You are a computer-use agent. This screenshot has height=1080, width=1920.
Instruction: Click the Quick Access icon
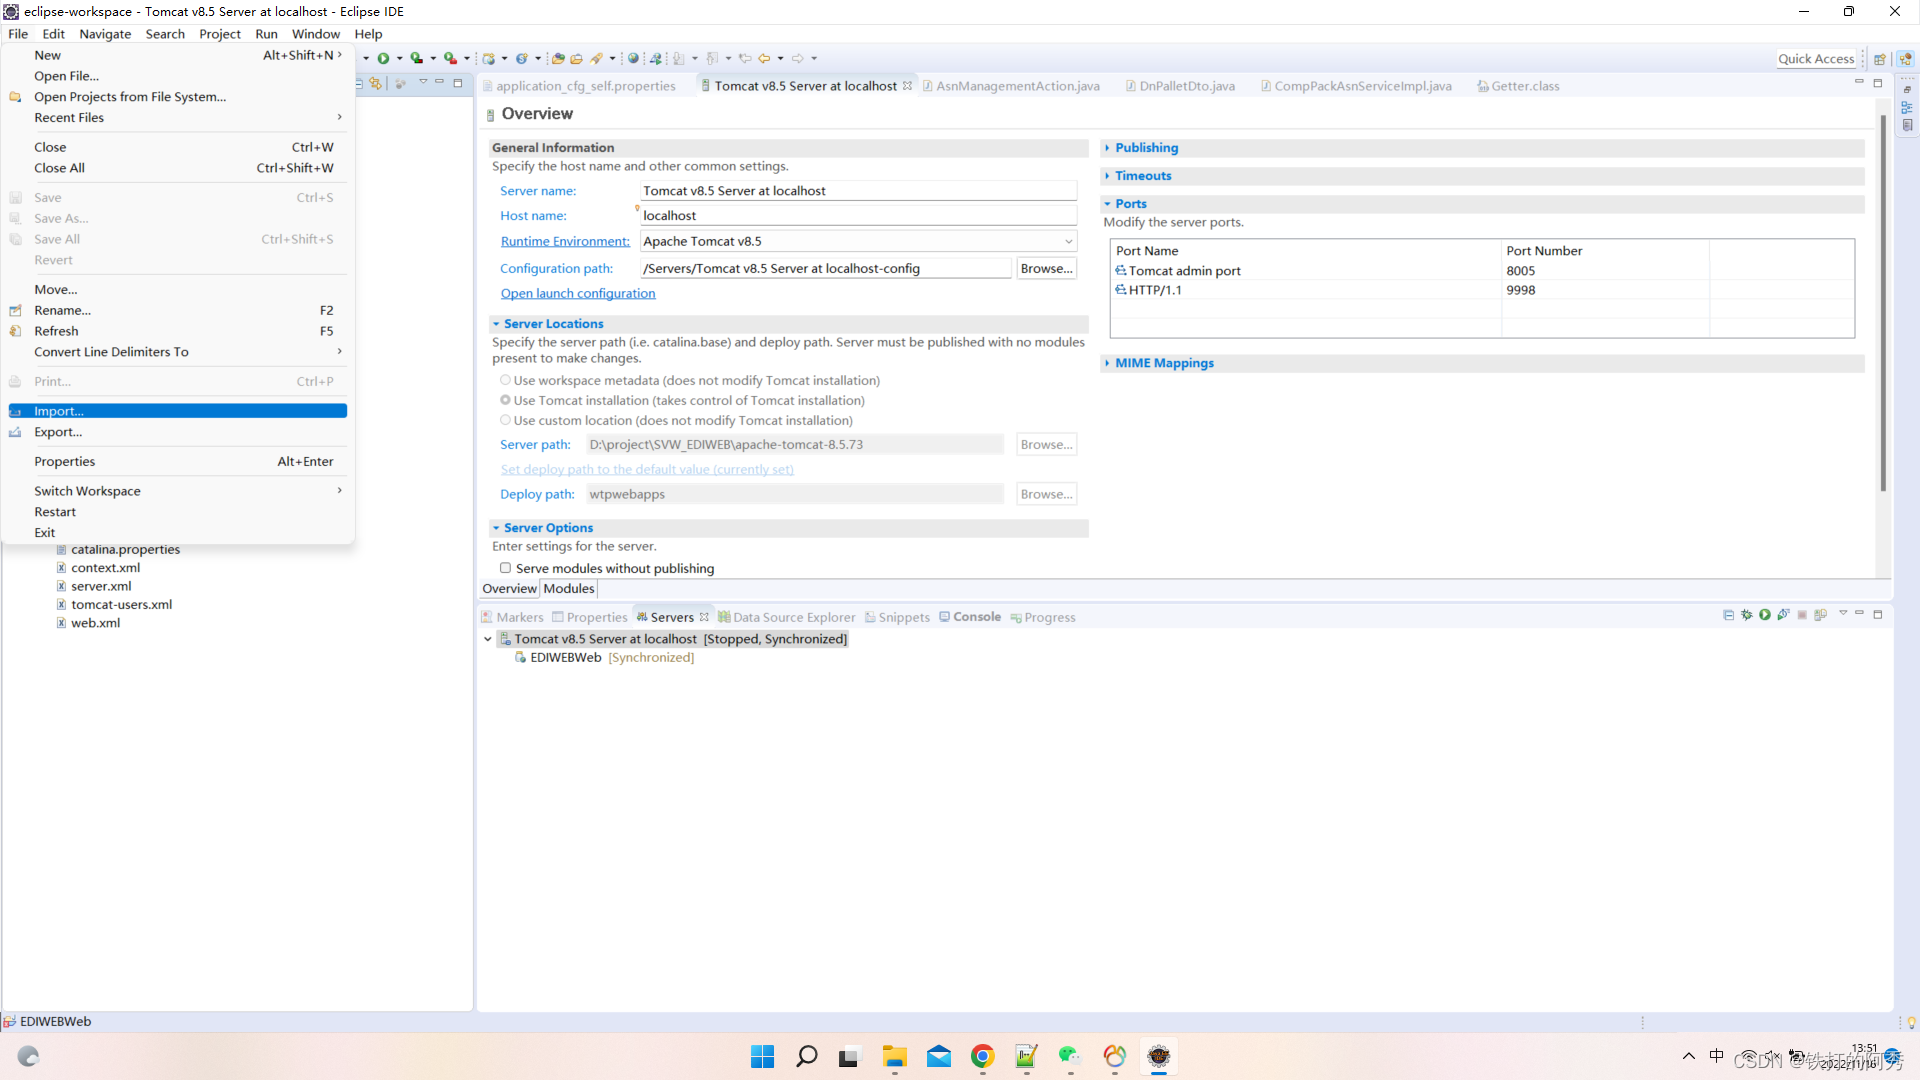(x=1817, y=57)
